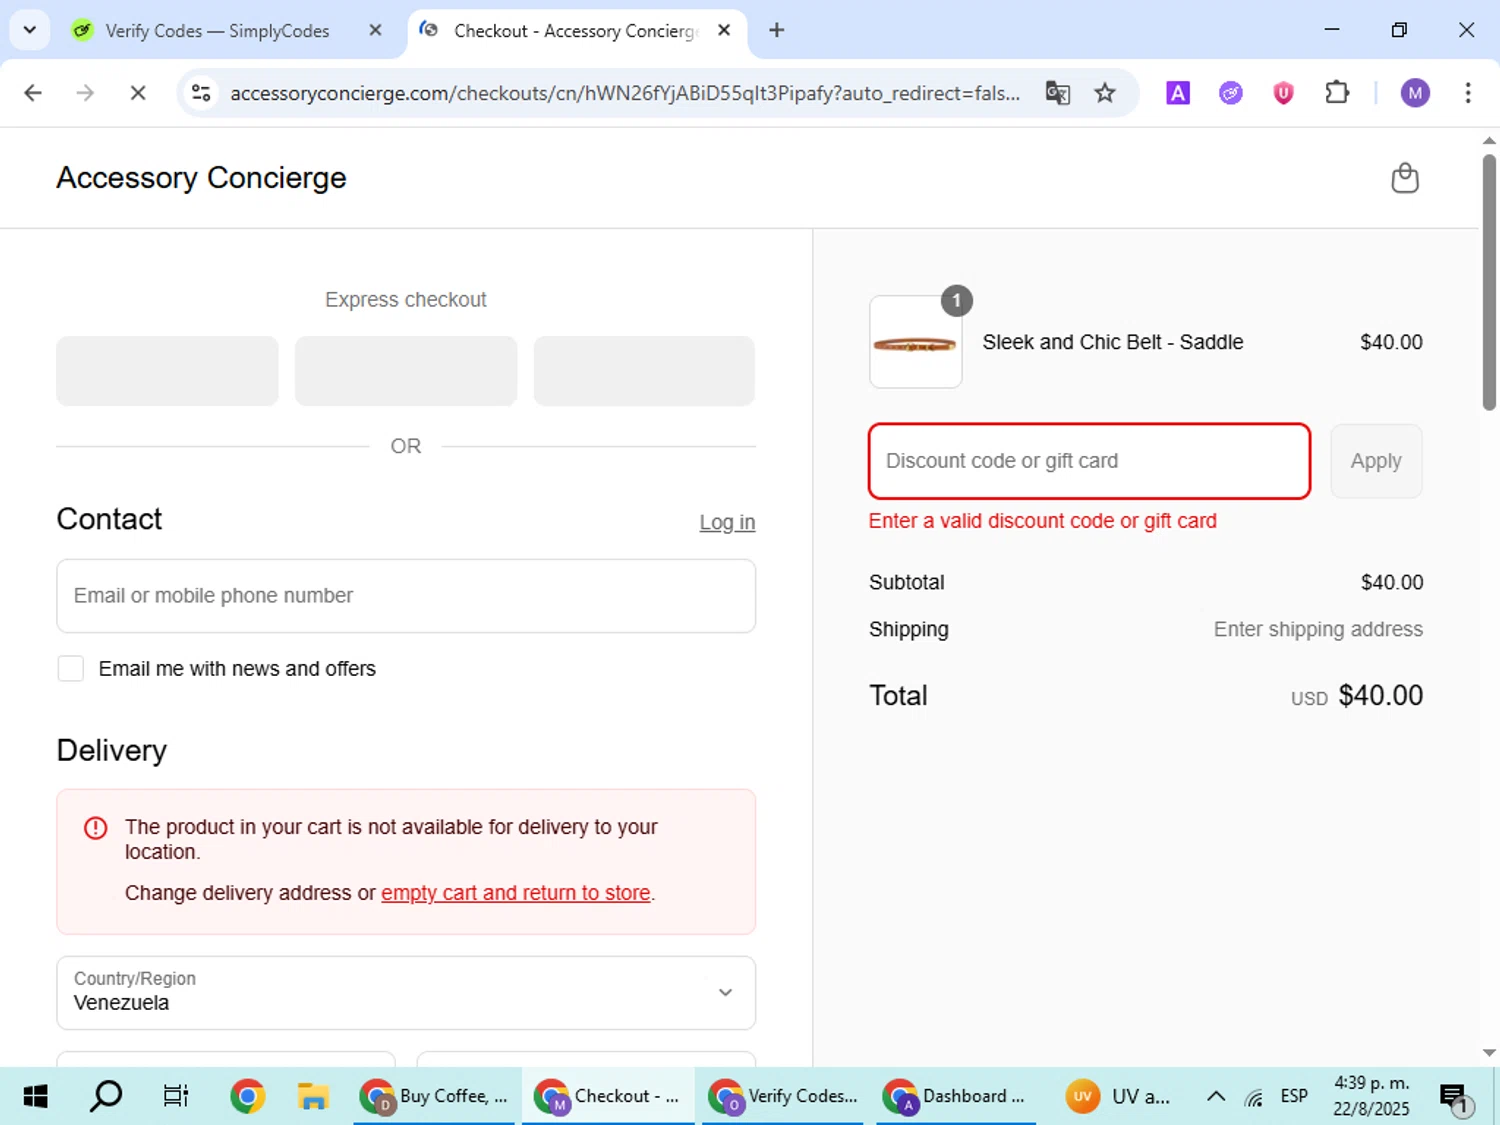1500x1125 pixels.
Task: Close the Checkout Accessory Concierge tab
Action: pyautogui.click(x=724, y=30)
